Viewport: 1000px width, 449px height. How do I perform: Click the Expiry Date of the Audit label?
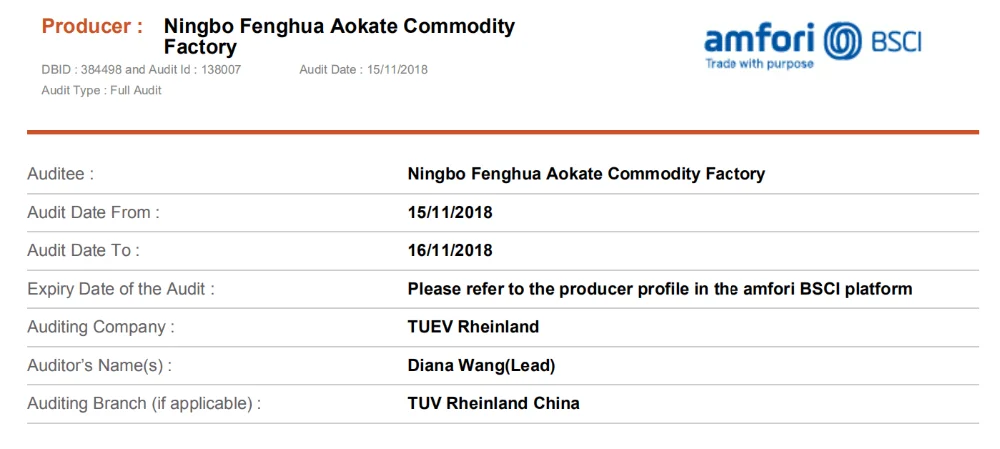(x=121, y=289)
